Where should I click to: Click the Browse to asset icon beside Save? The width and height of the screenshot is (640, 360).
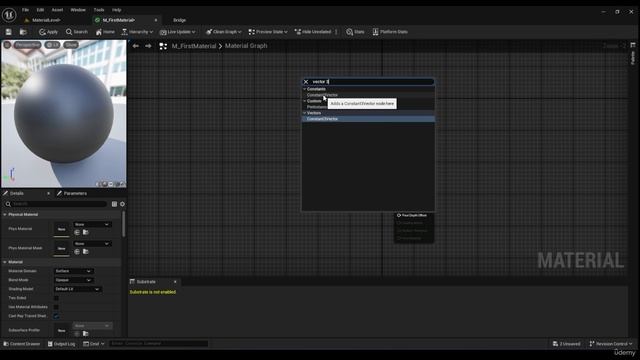(x=23, y=32)
